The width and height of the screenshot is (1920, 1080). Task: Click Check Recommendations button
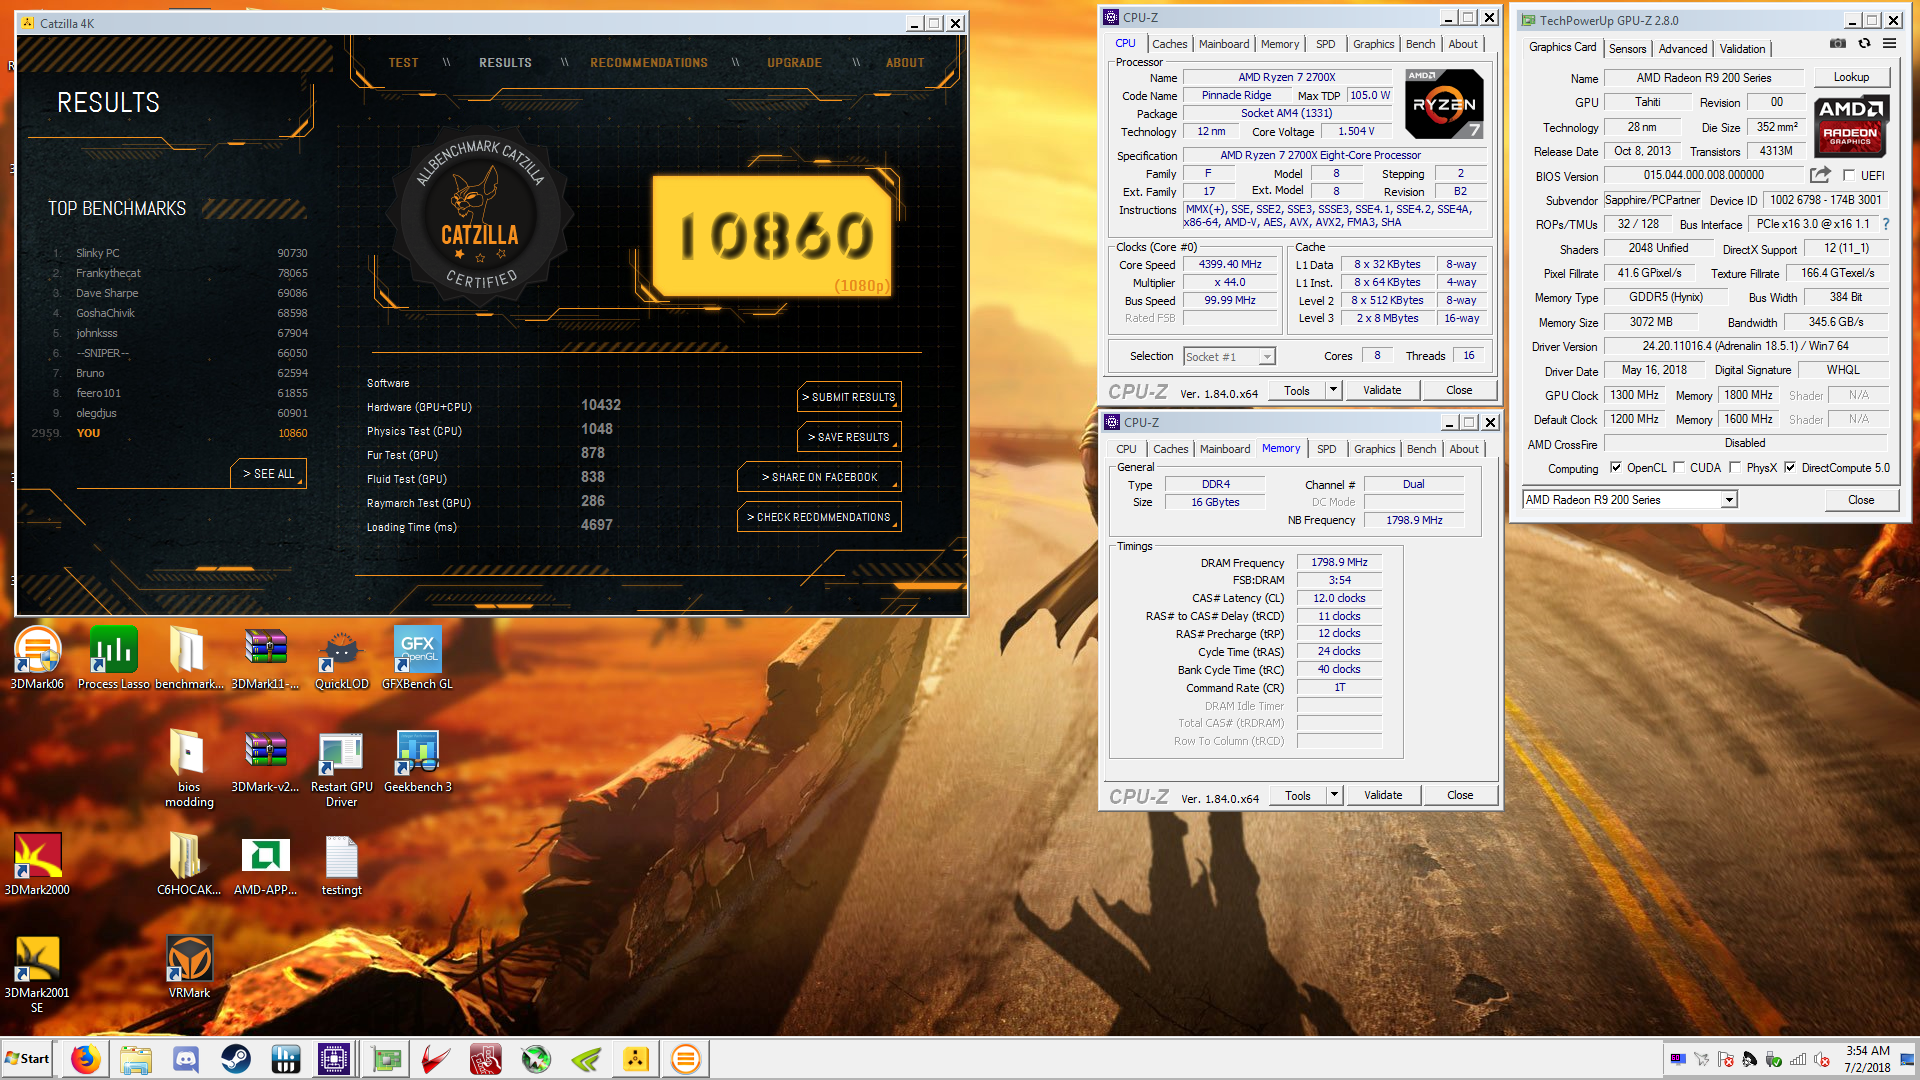coord(819,517)
